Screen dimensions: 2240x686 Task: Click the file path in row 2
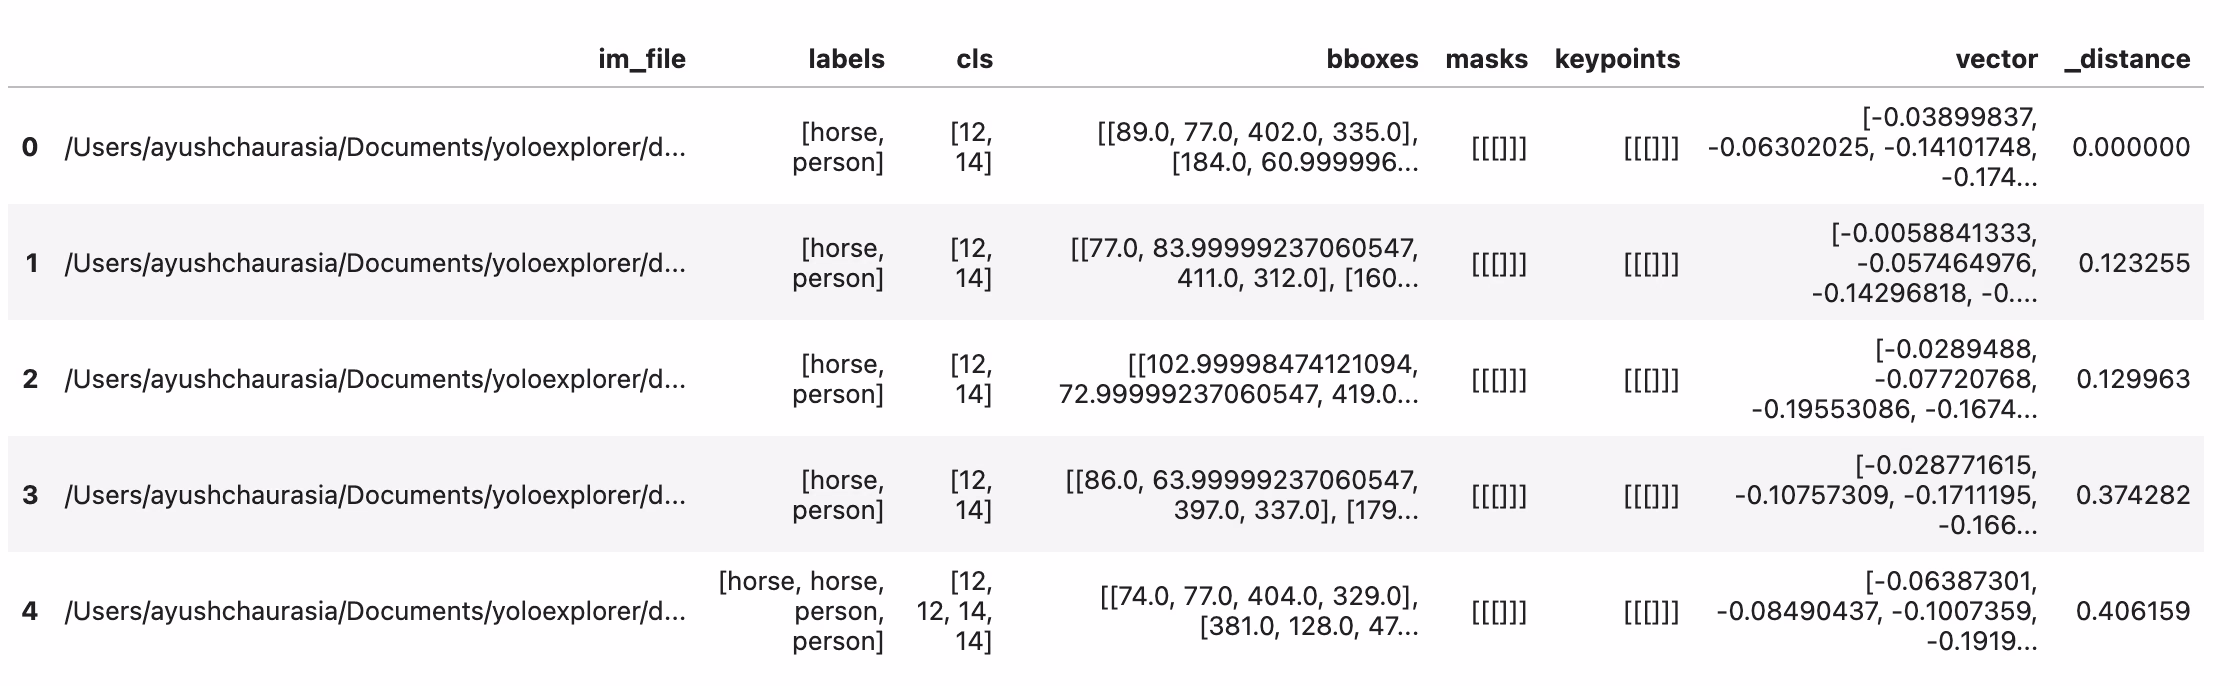[375, 379]
